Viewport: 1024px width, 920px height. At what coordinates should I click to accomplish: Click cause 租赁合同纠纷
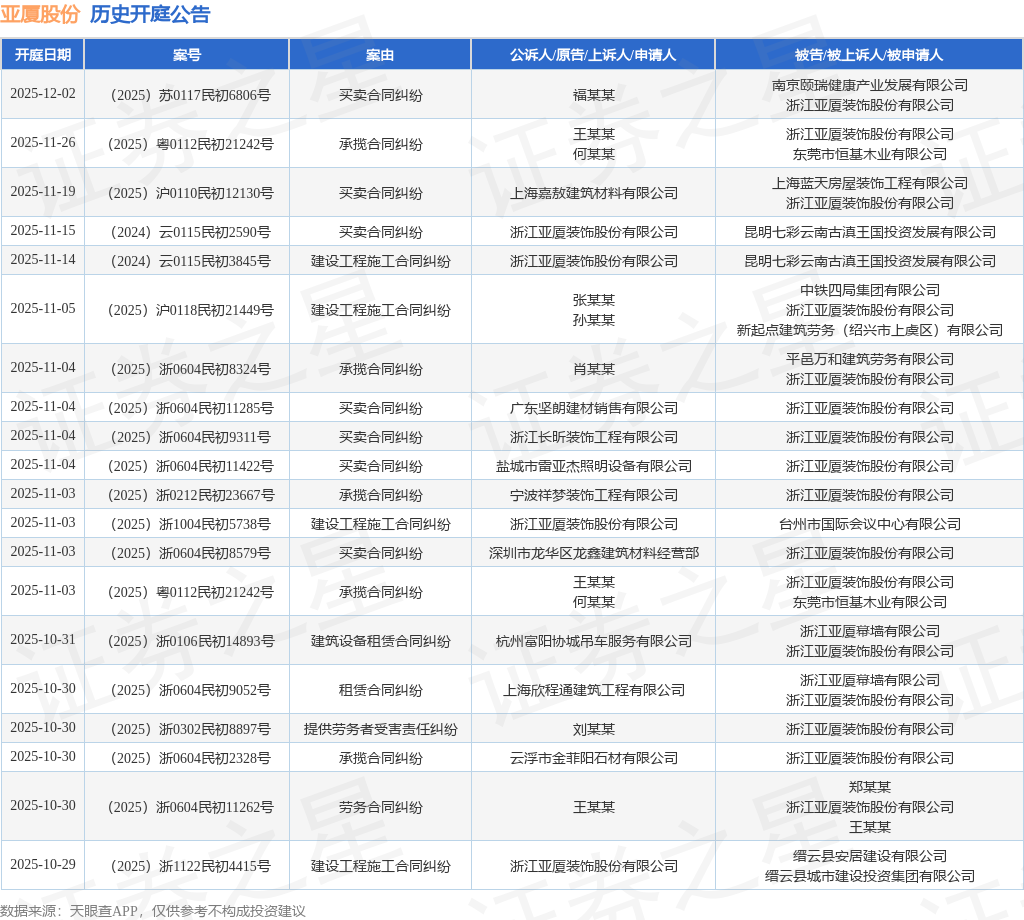click(x=380, y=690)
